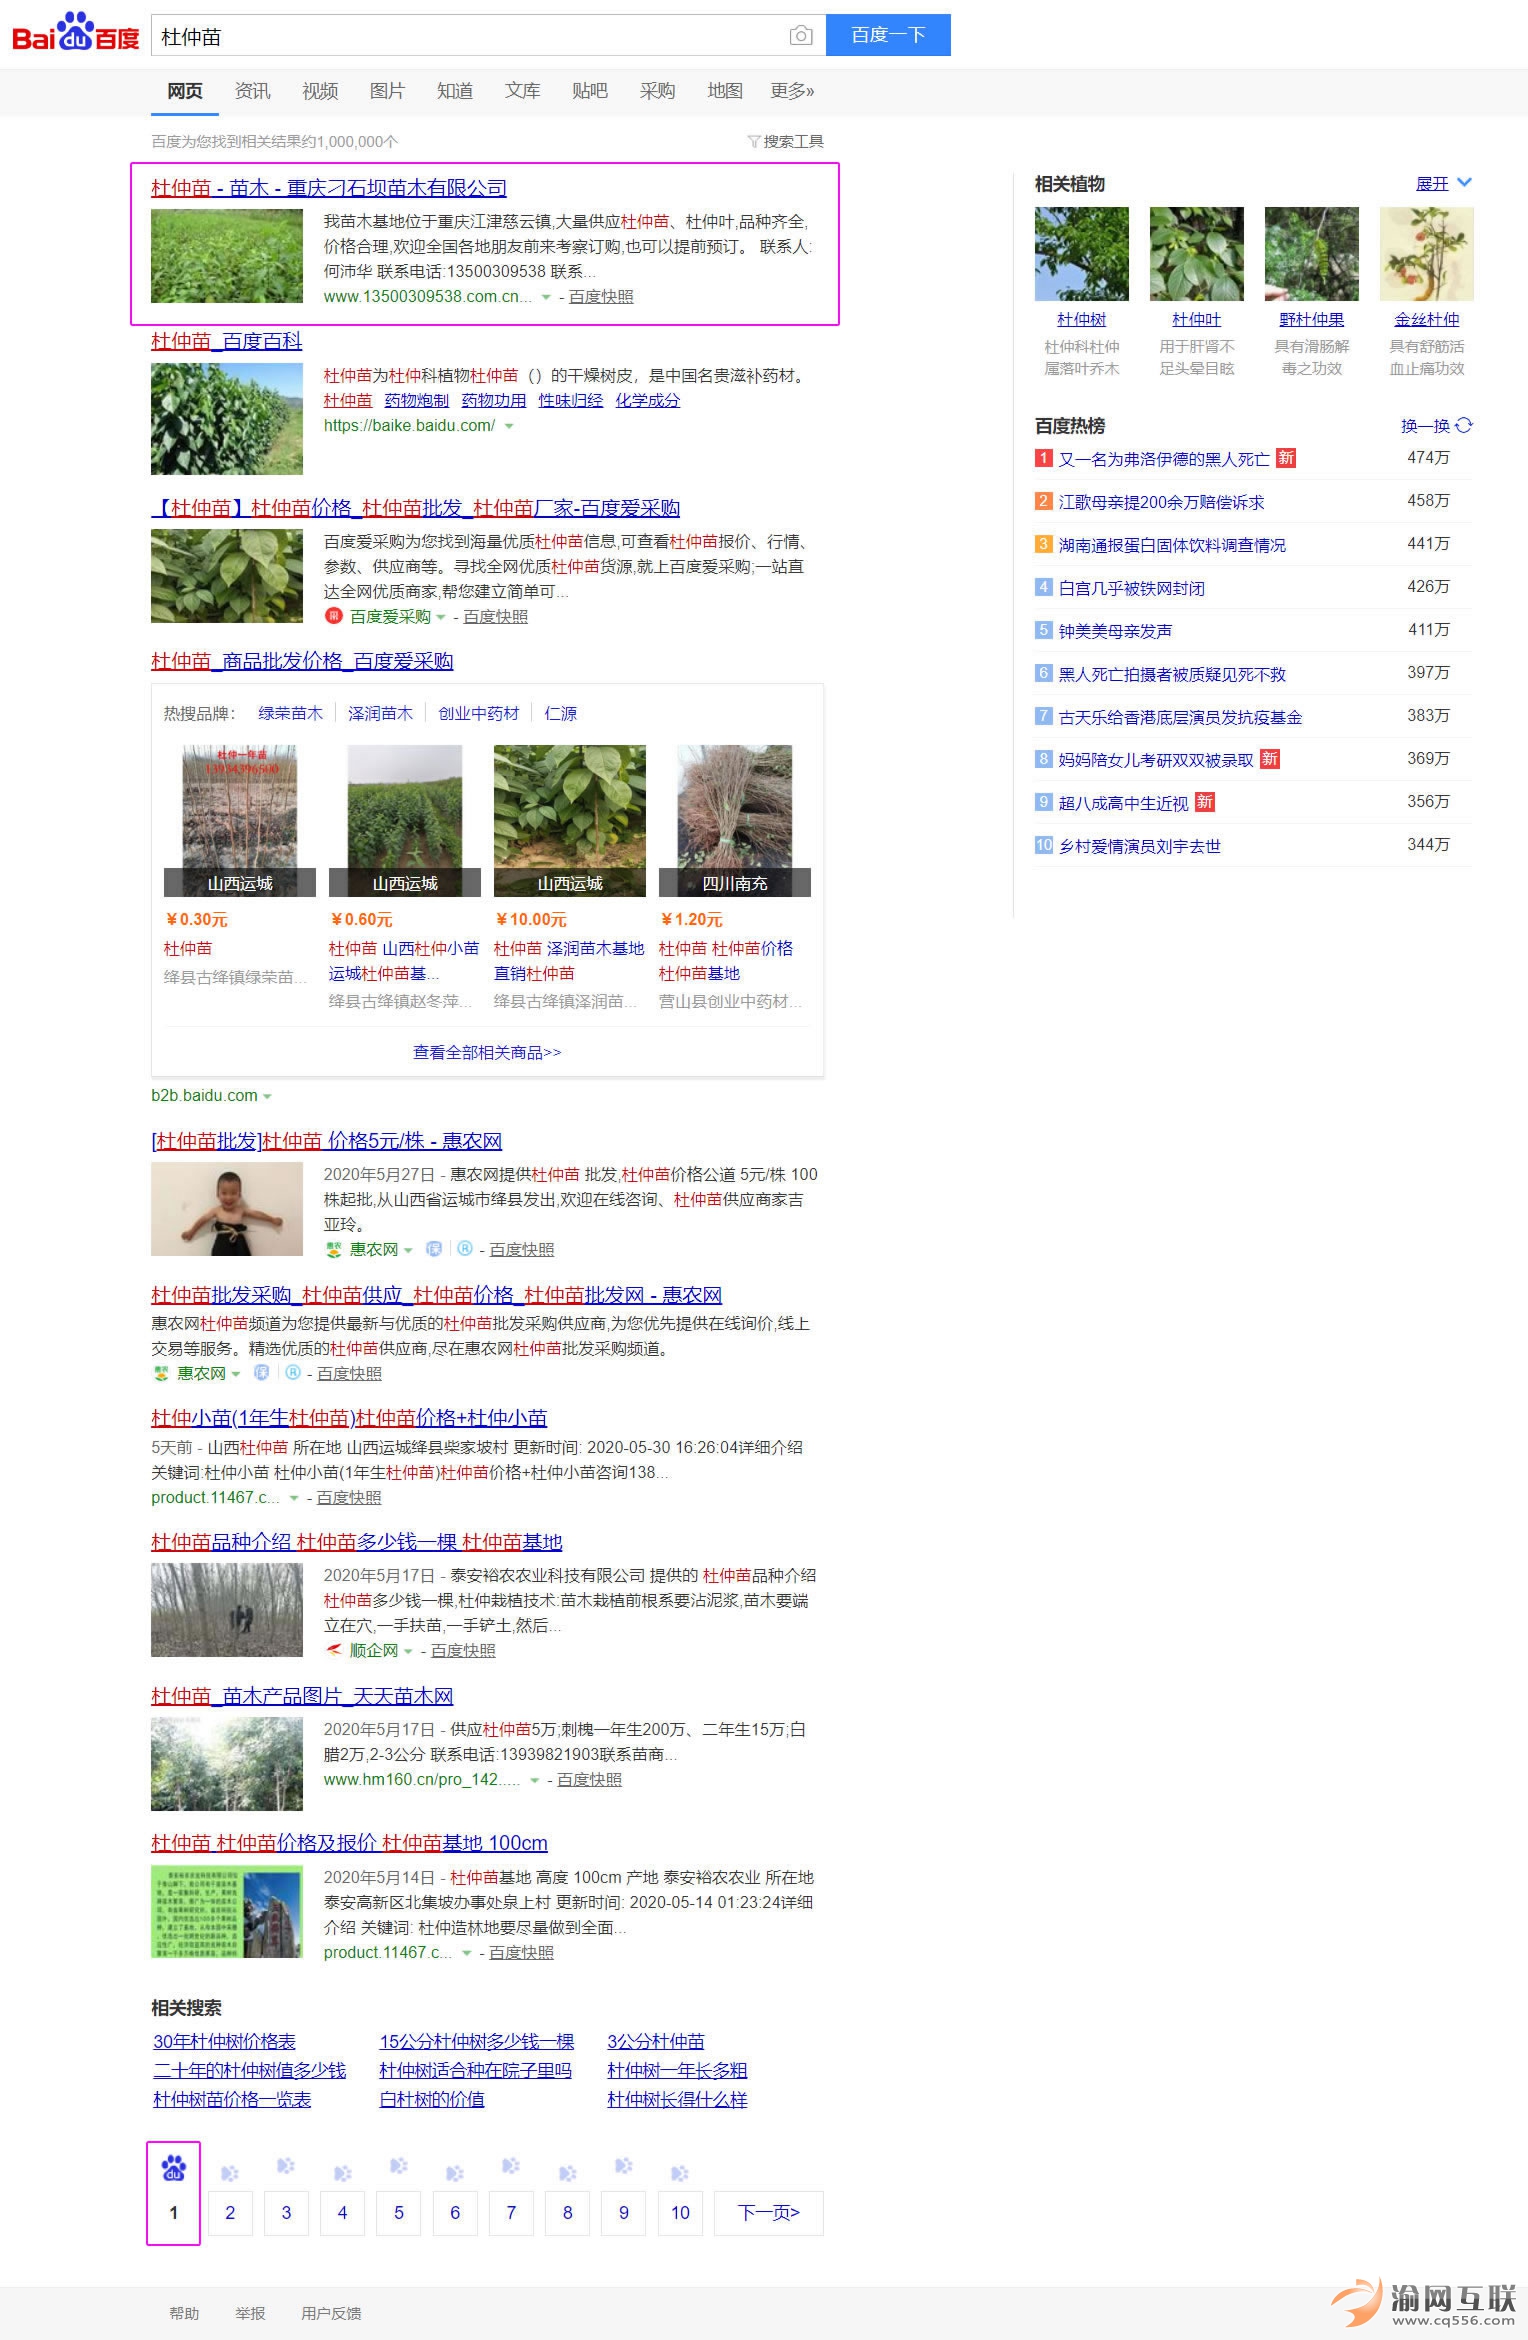
Task: Click the 下一页 next page button
Action: pos(768,2212)
